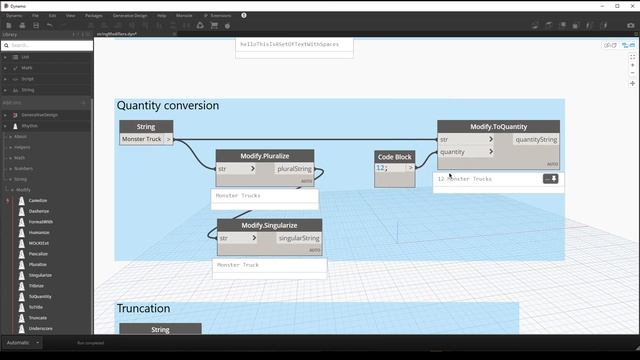Click the camera export-image icon
The width and height of the screenshot is (640, 360).
coord(631,25)
